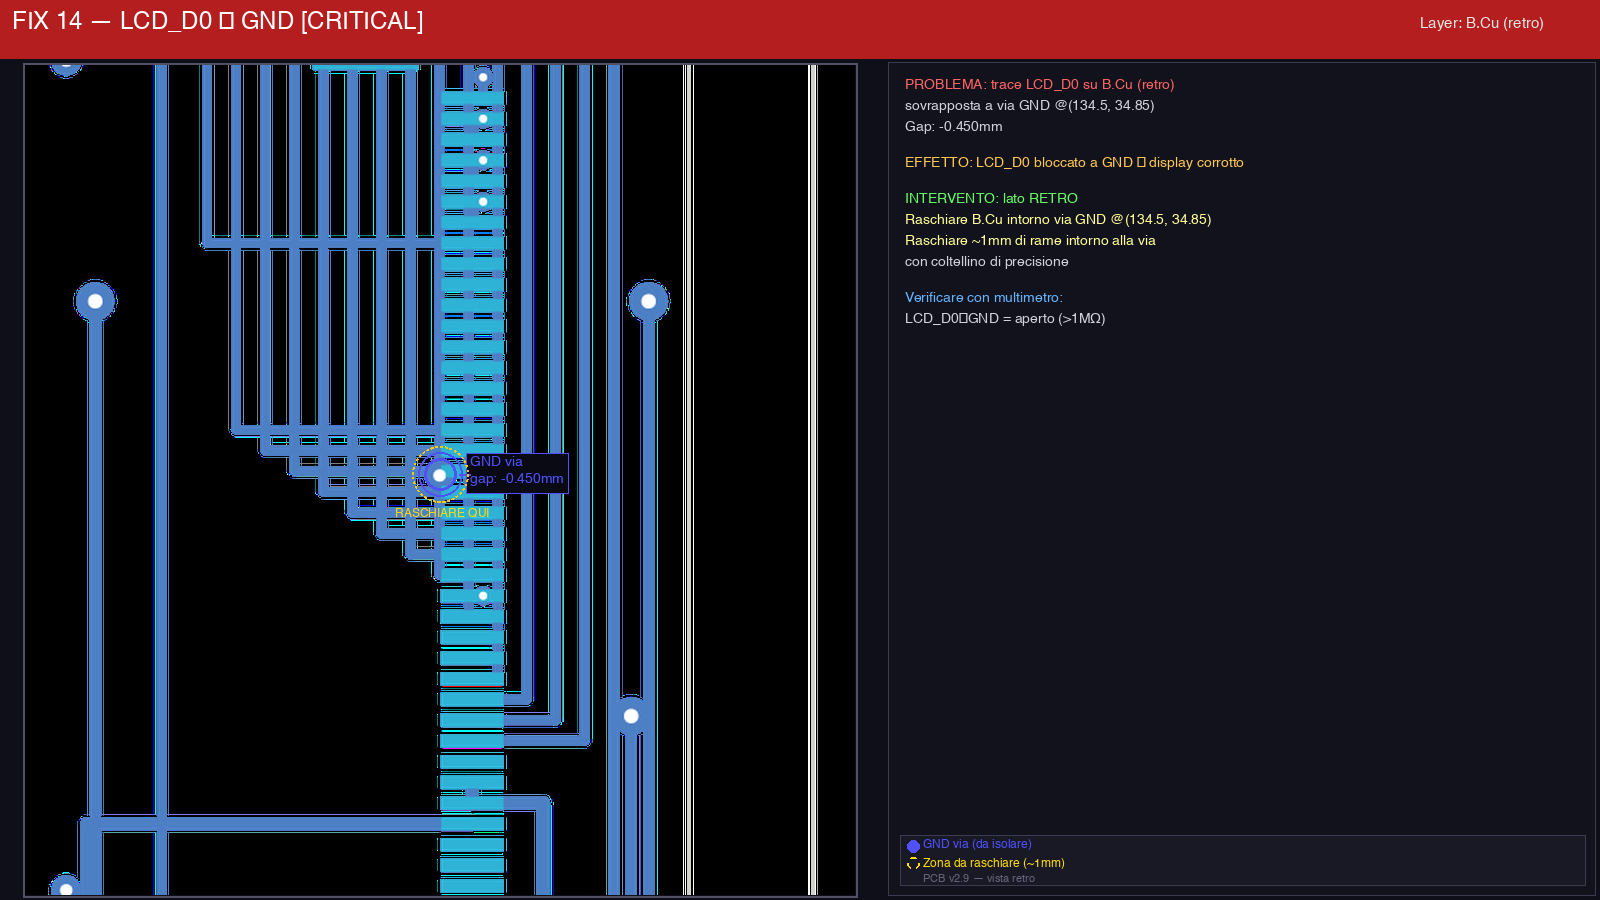Select the large via at upper left of board
The height and width of the screenshot is (900, 1600).
95,301
